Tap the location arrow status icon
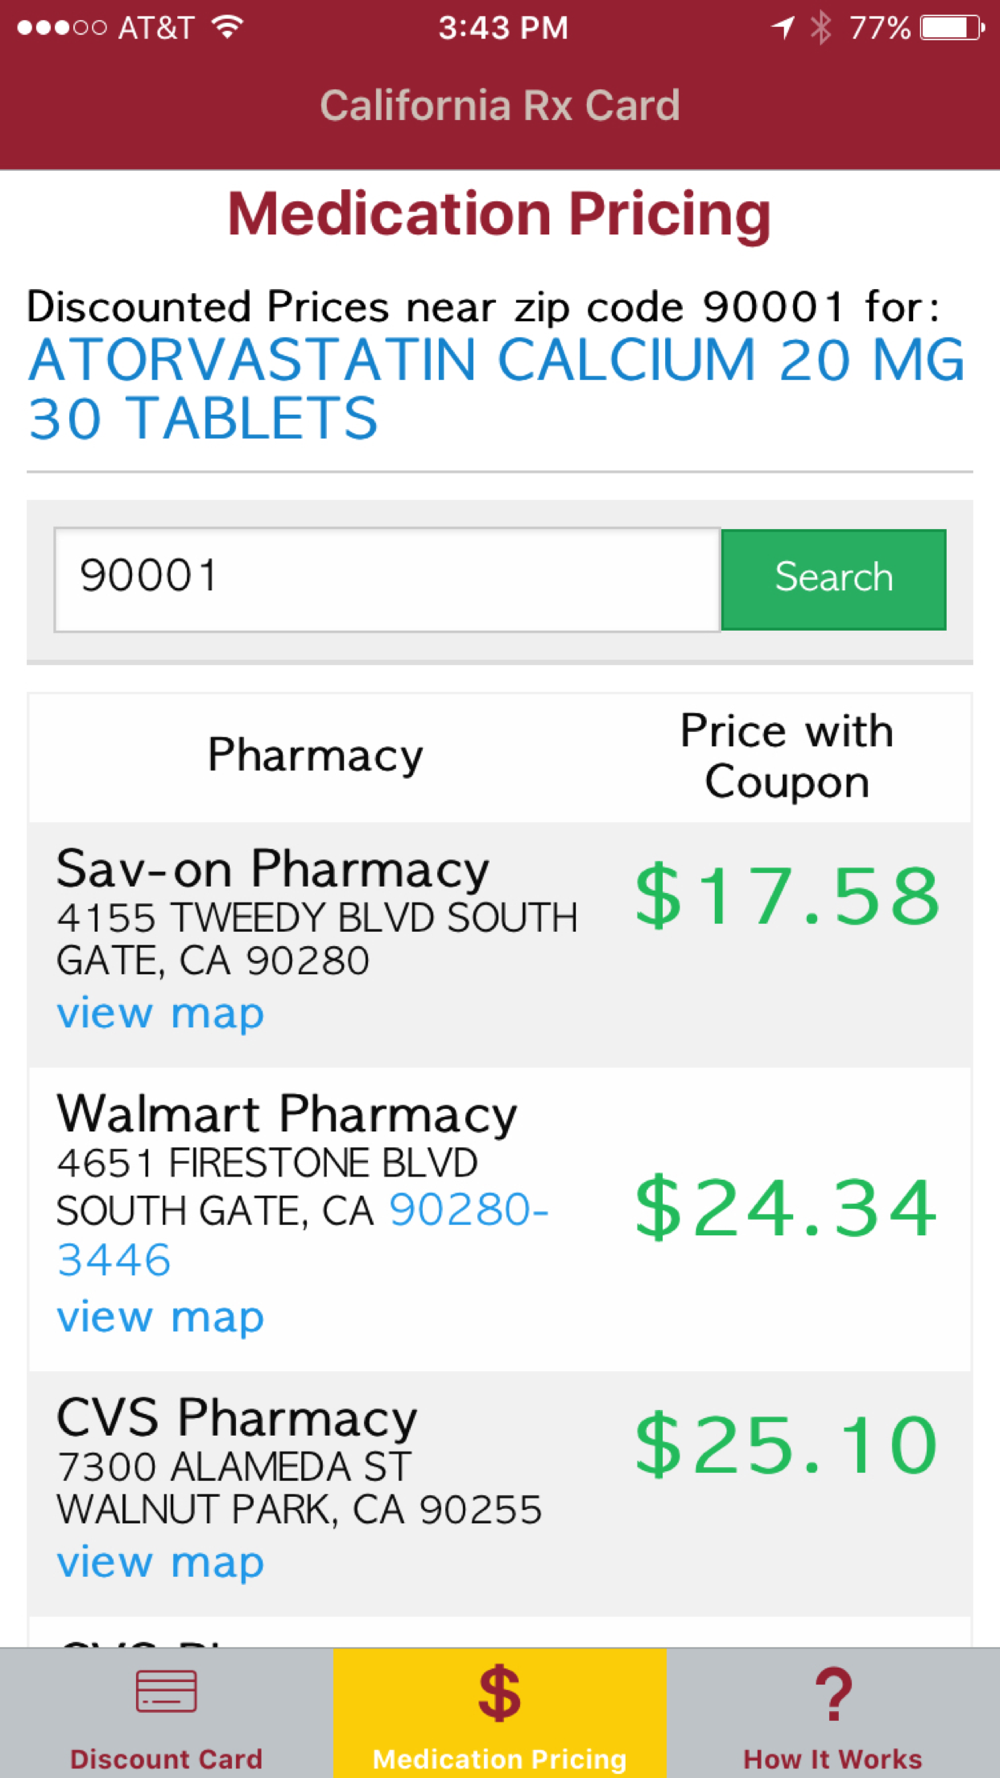 pyautogui.click(x=783, y=27)
